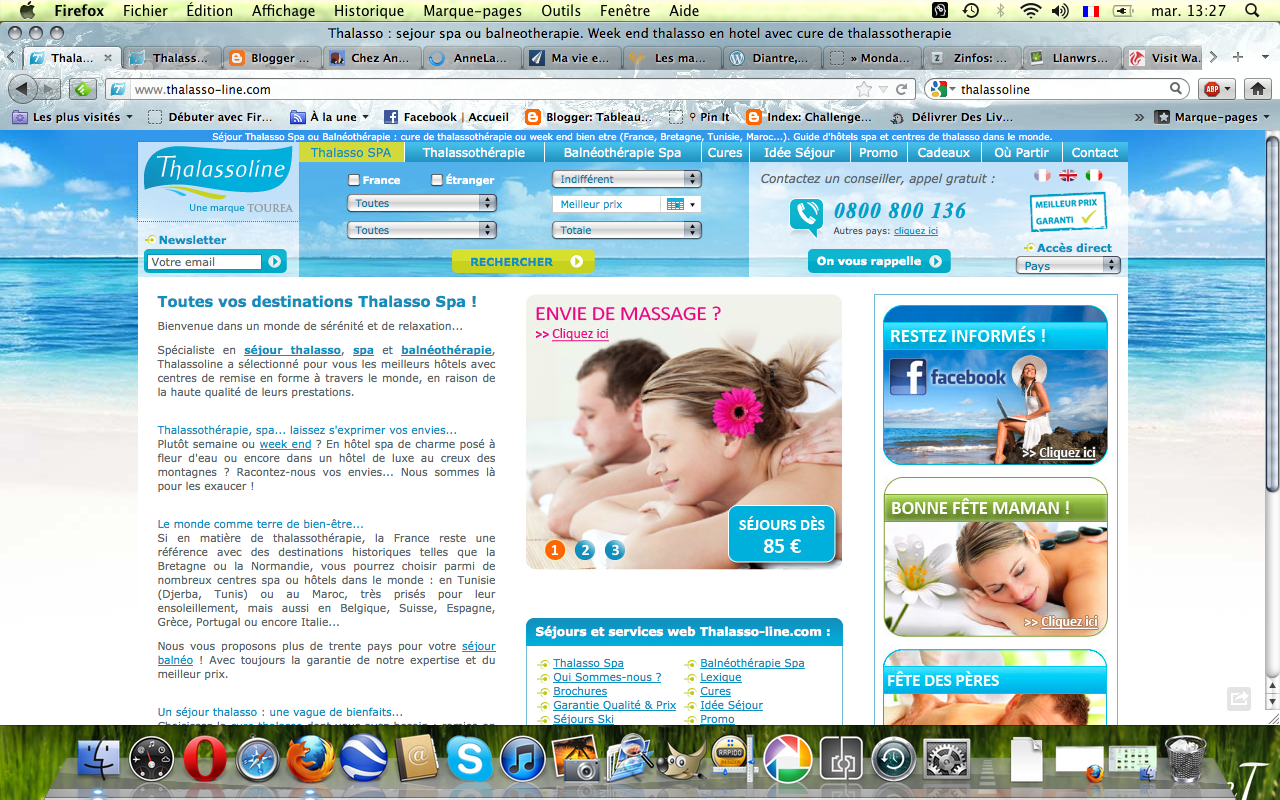The width and height of the screenshot is (1280, 800).
Task: Open GIMP from the Dock
Action: [682, 760]
